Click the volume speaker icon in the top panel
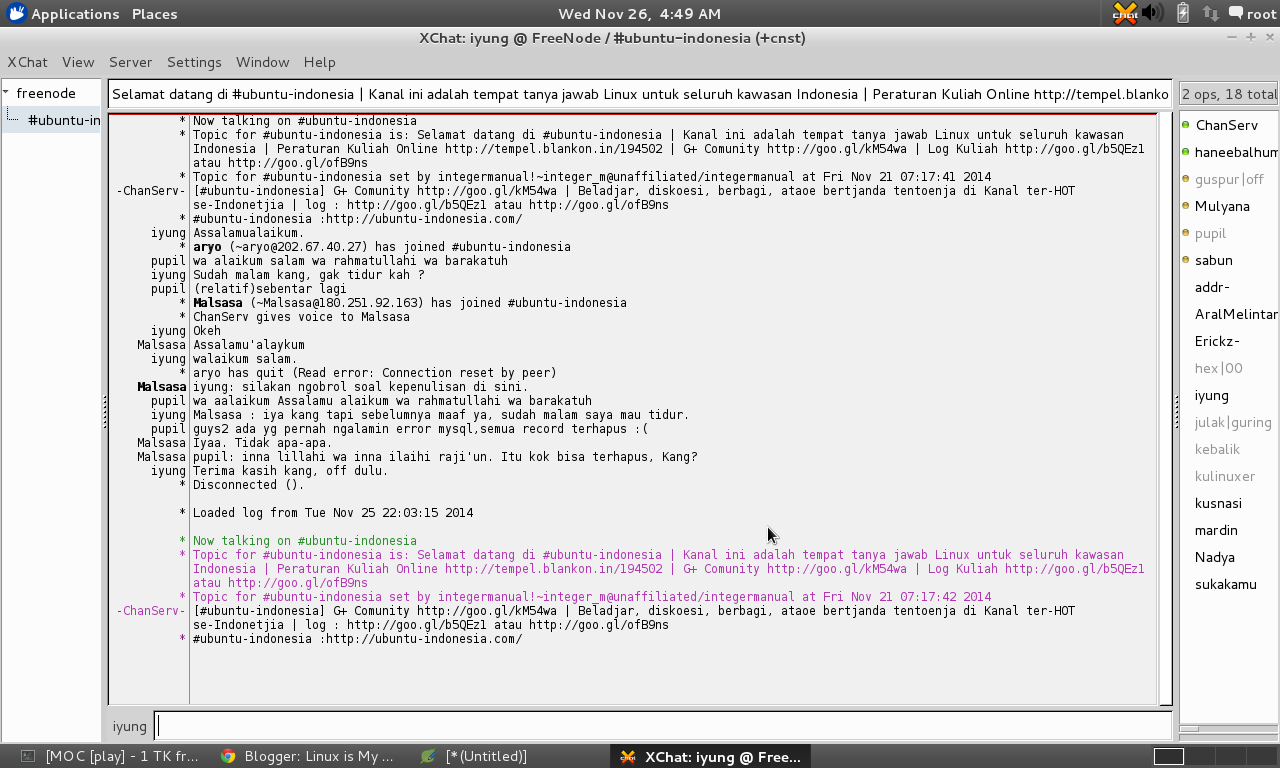1280x768 pixels. tap(1151, 13)
